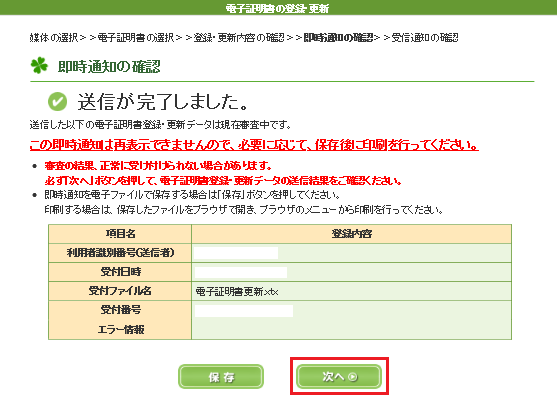557x410 pixels.
Task: Select 媒体の選択 breadcrumb step
Action: click(54, 38)
